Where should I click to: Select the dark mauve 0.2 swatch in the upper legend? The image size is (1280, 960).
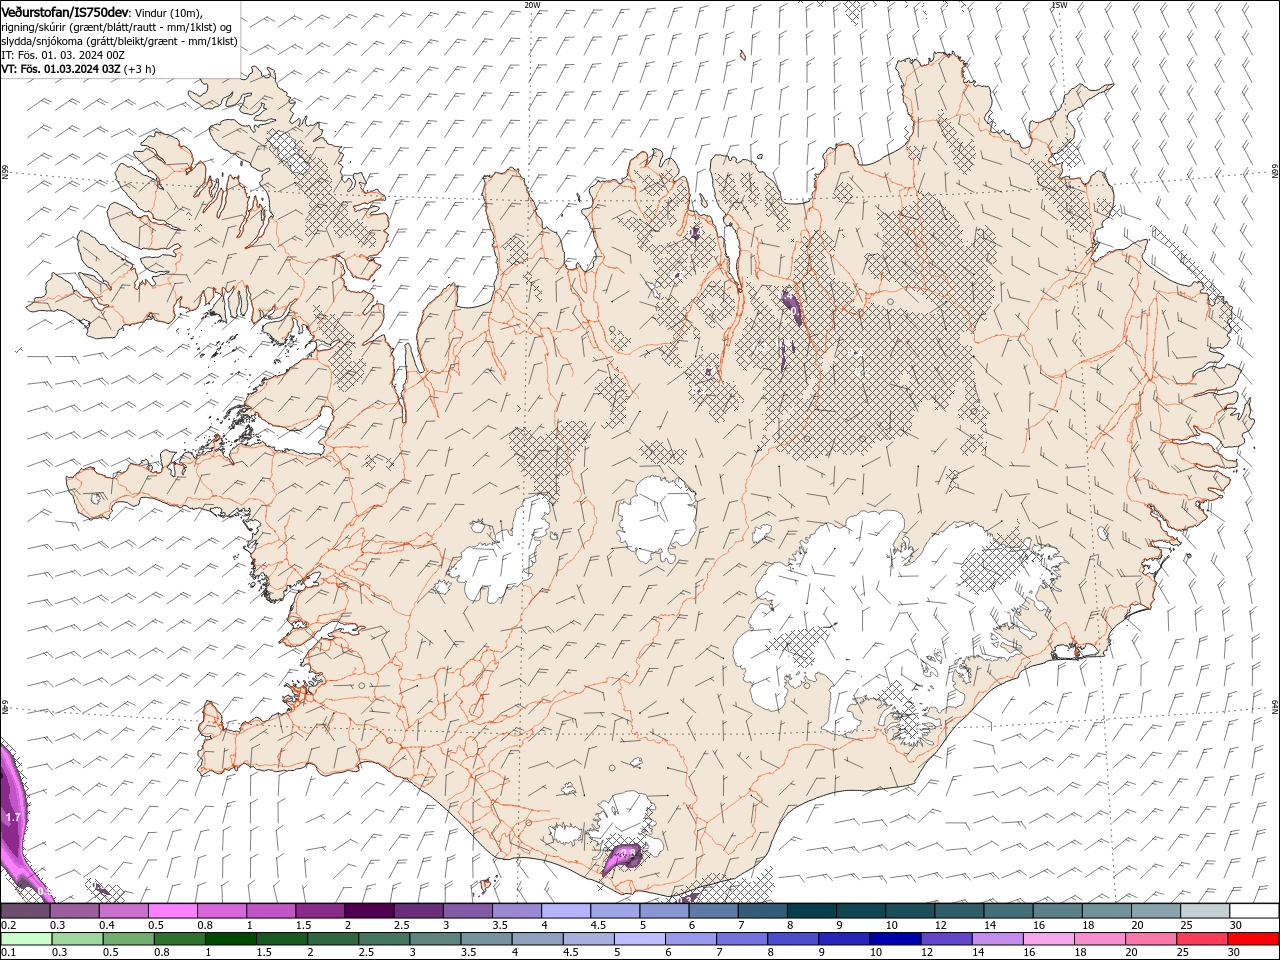coord(25,911)
